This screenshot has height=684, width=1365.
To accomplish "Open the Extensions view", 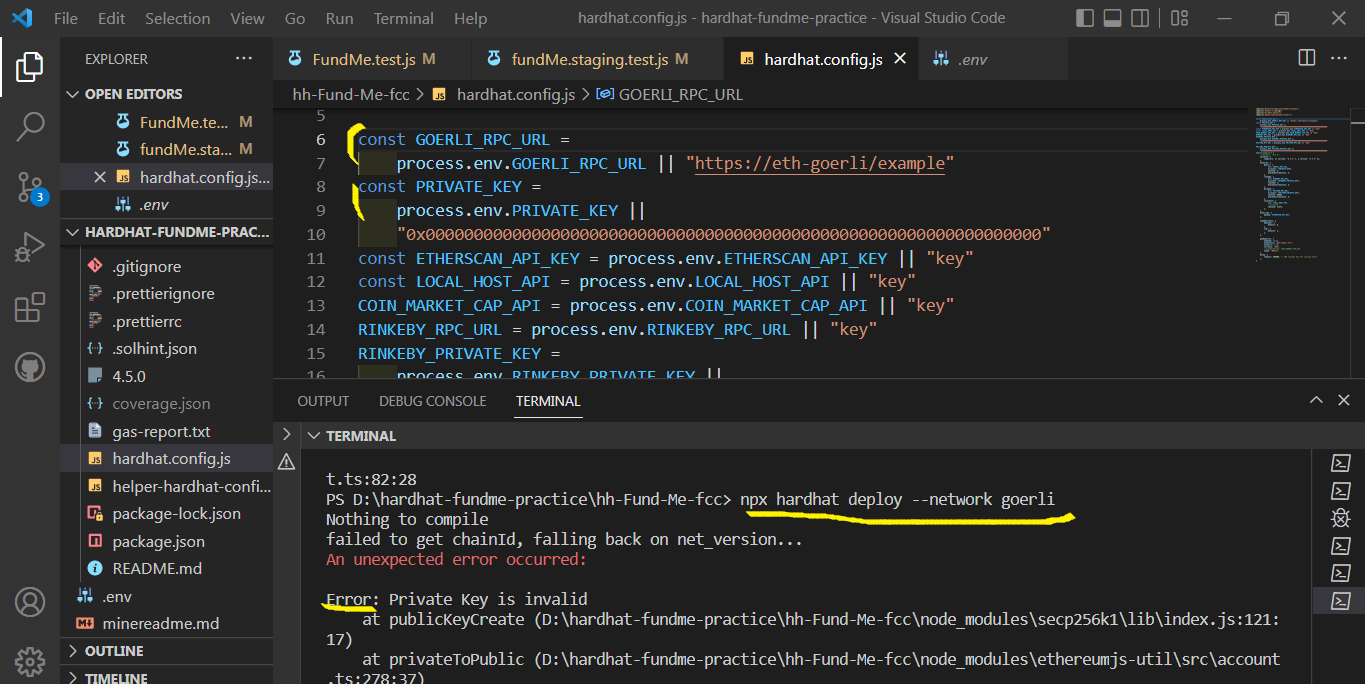I will tap(29, 307).
